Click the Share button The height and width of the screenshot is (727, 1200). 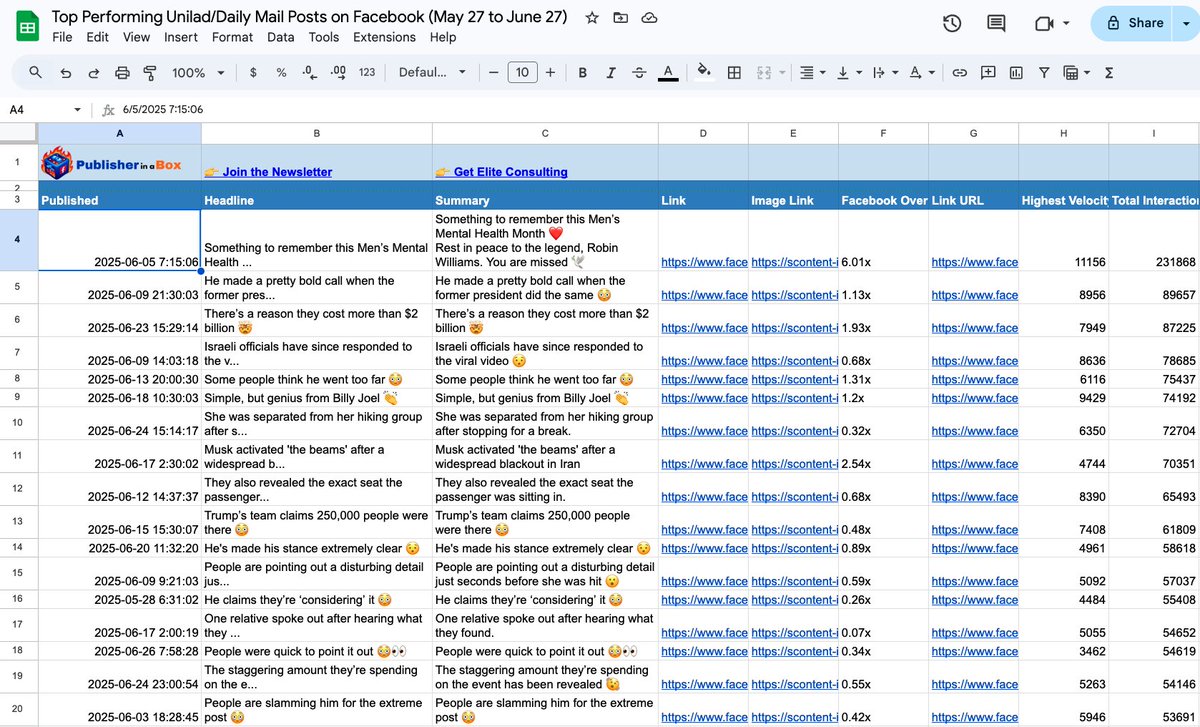[1130, 23]
